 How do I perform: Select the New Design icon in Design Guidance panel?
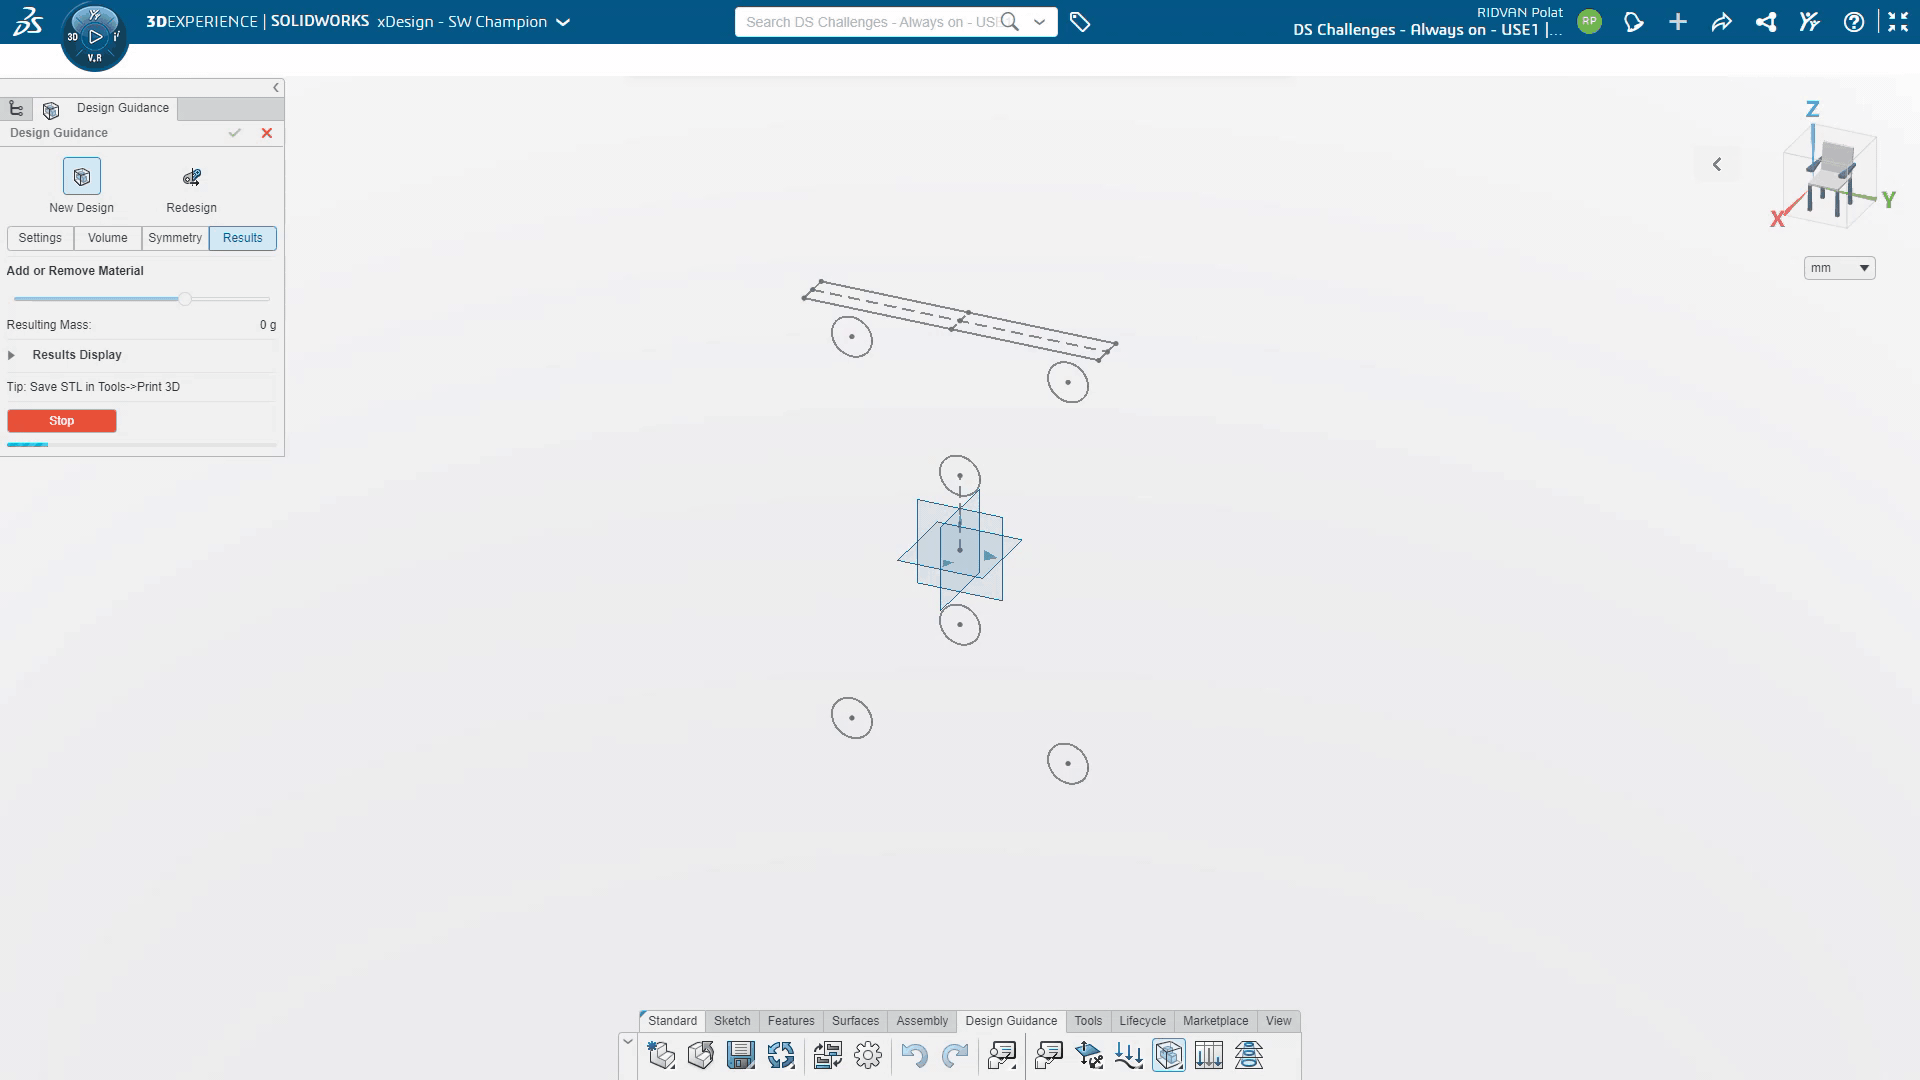[80, 176]
